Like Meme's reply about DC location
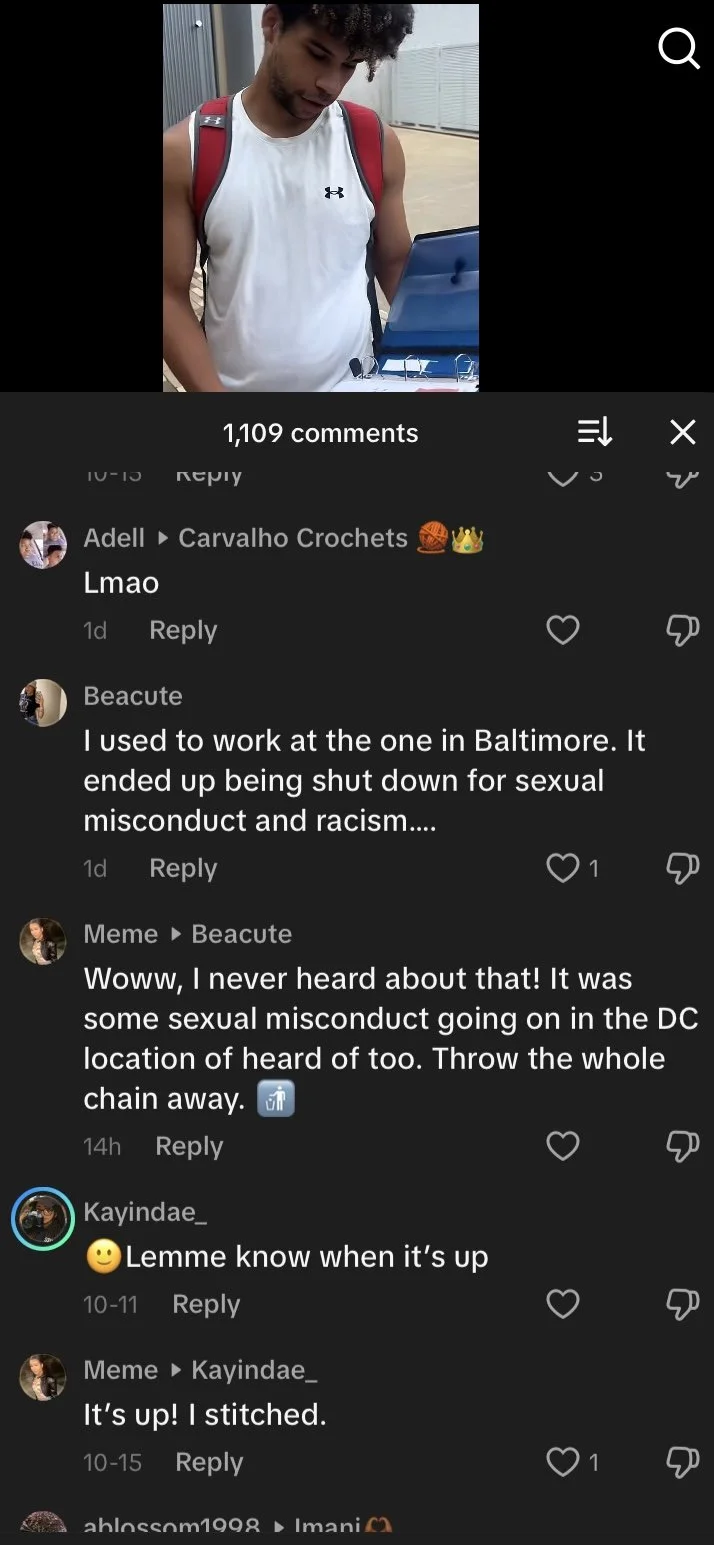This screenshot has width=714, height=1545. coord(563,1146)
